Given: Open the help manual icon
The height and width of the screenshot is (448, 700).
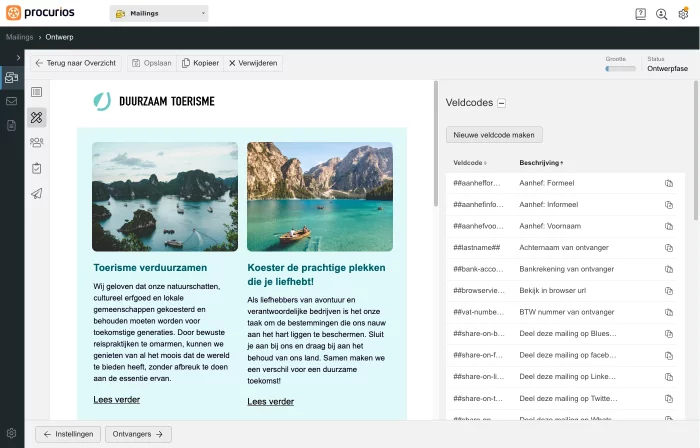Looking at the screenshot, I should pyautogui.click(x=640, y=14).
